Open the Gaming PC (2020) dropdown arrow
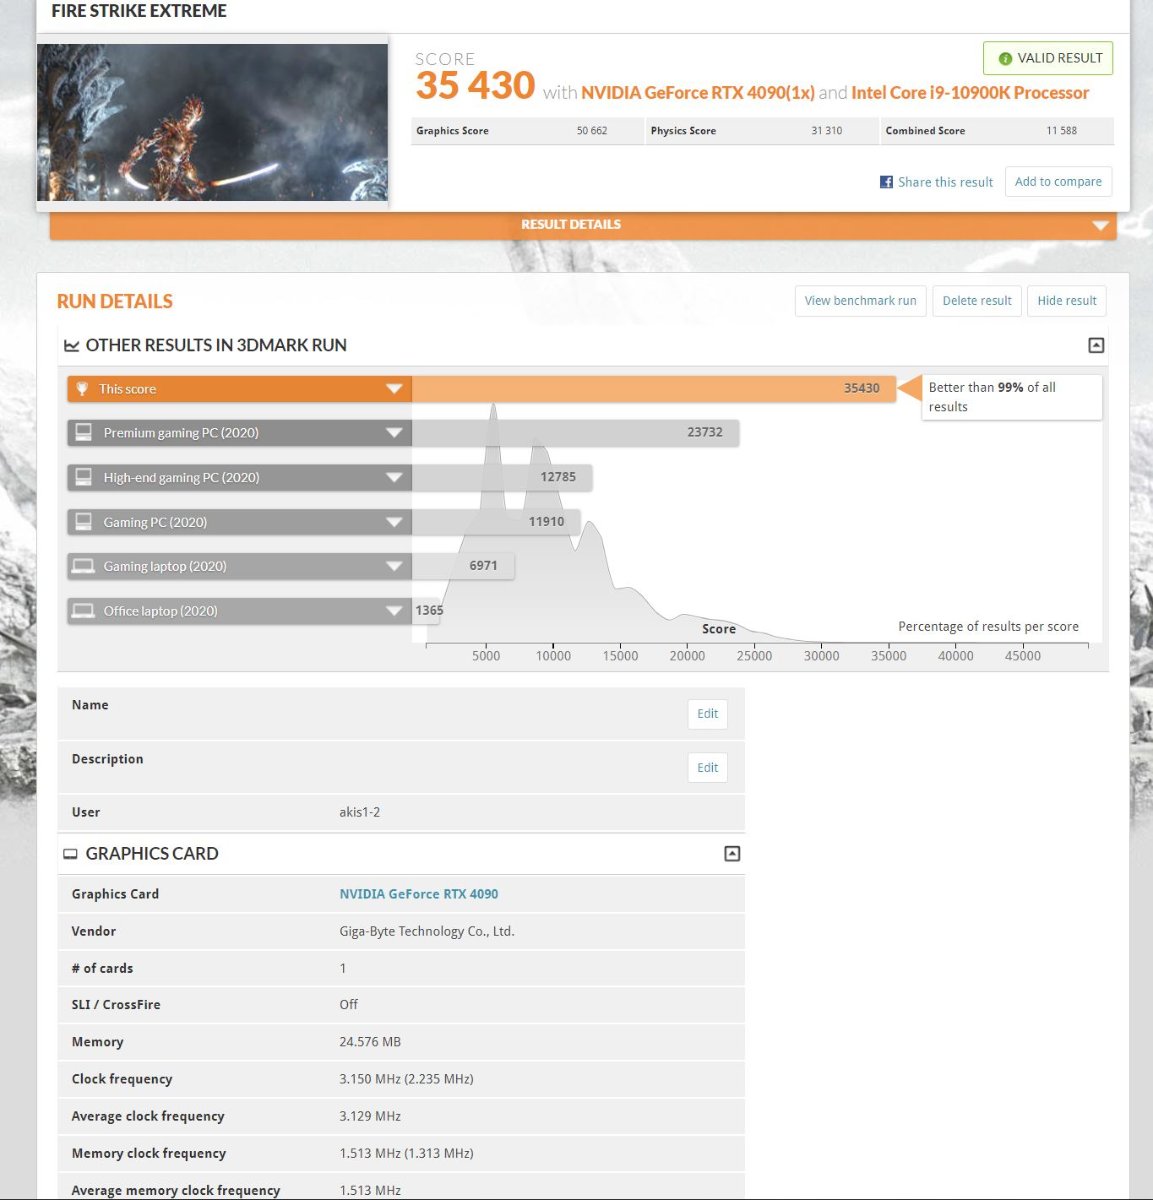 click(394, 522)
